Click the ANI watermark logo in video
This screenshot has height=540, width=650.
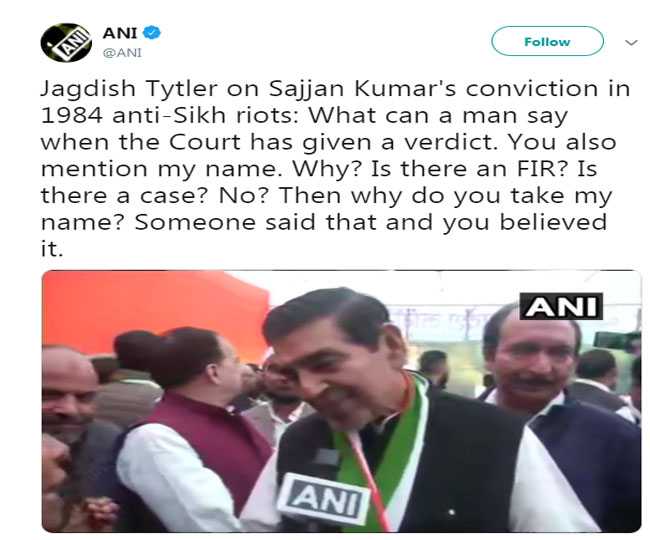pyautogui.click(x=561, y=306)
